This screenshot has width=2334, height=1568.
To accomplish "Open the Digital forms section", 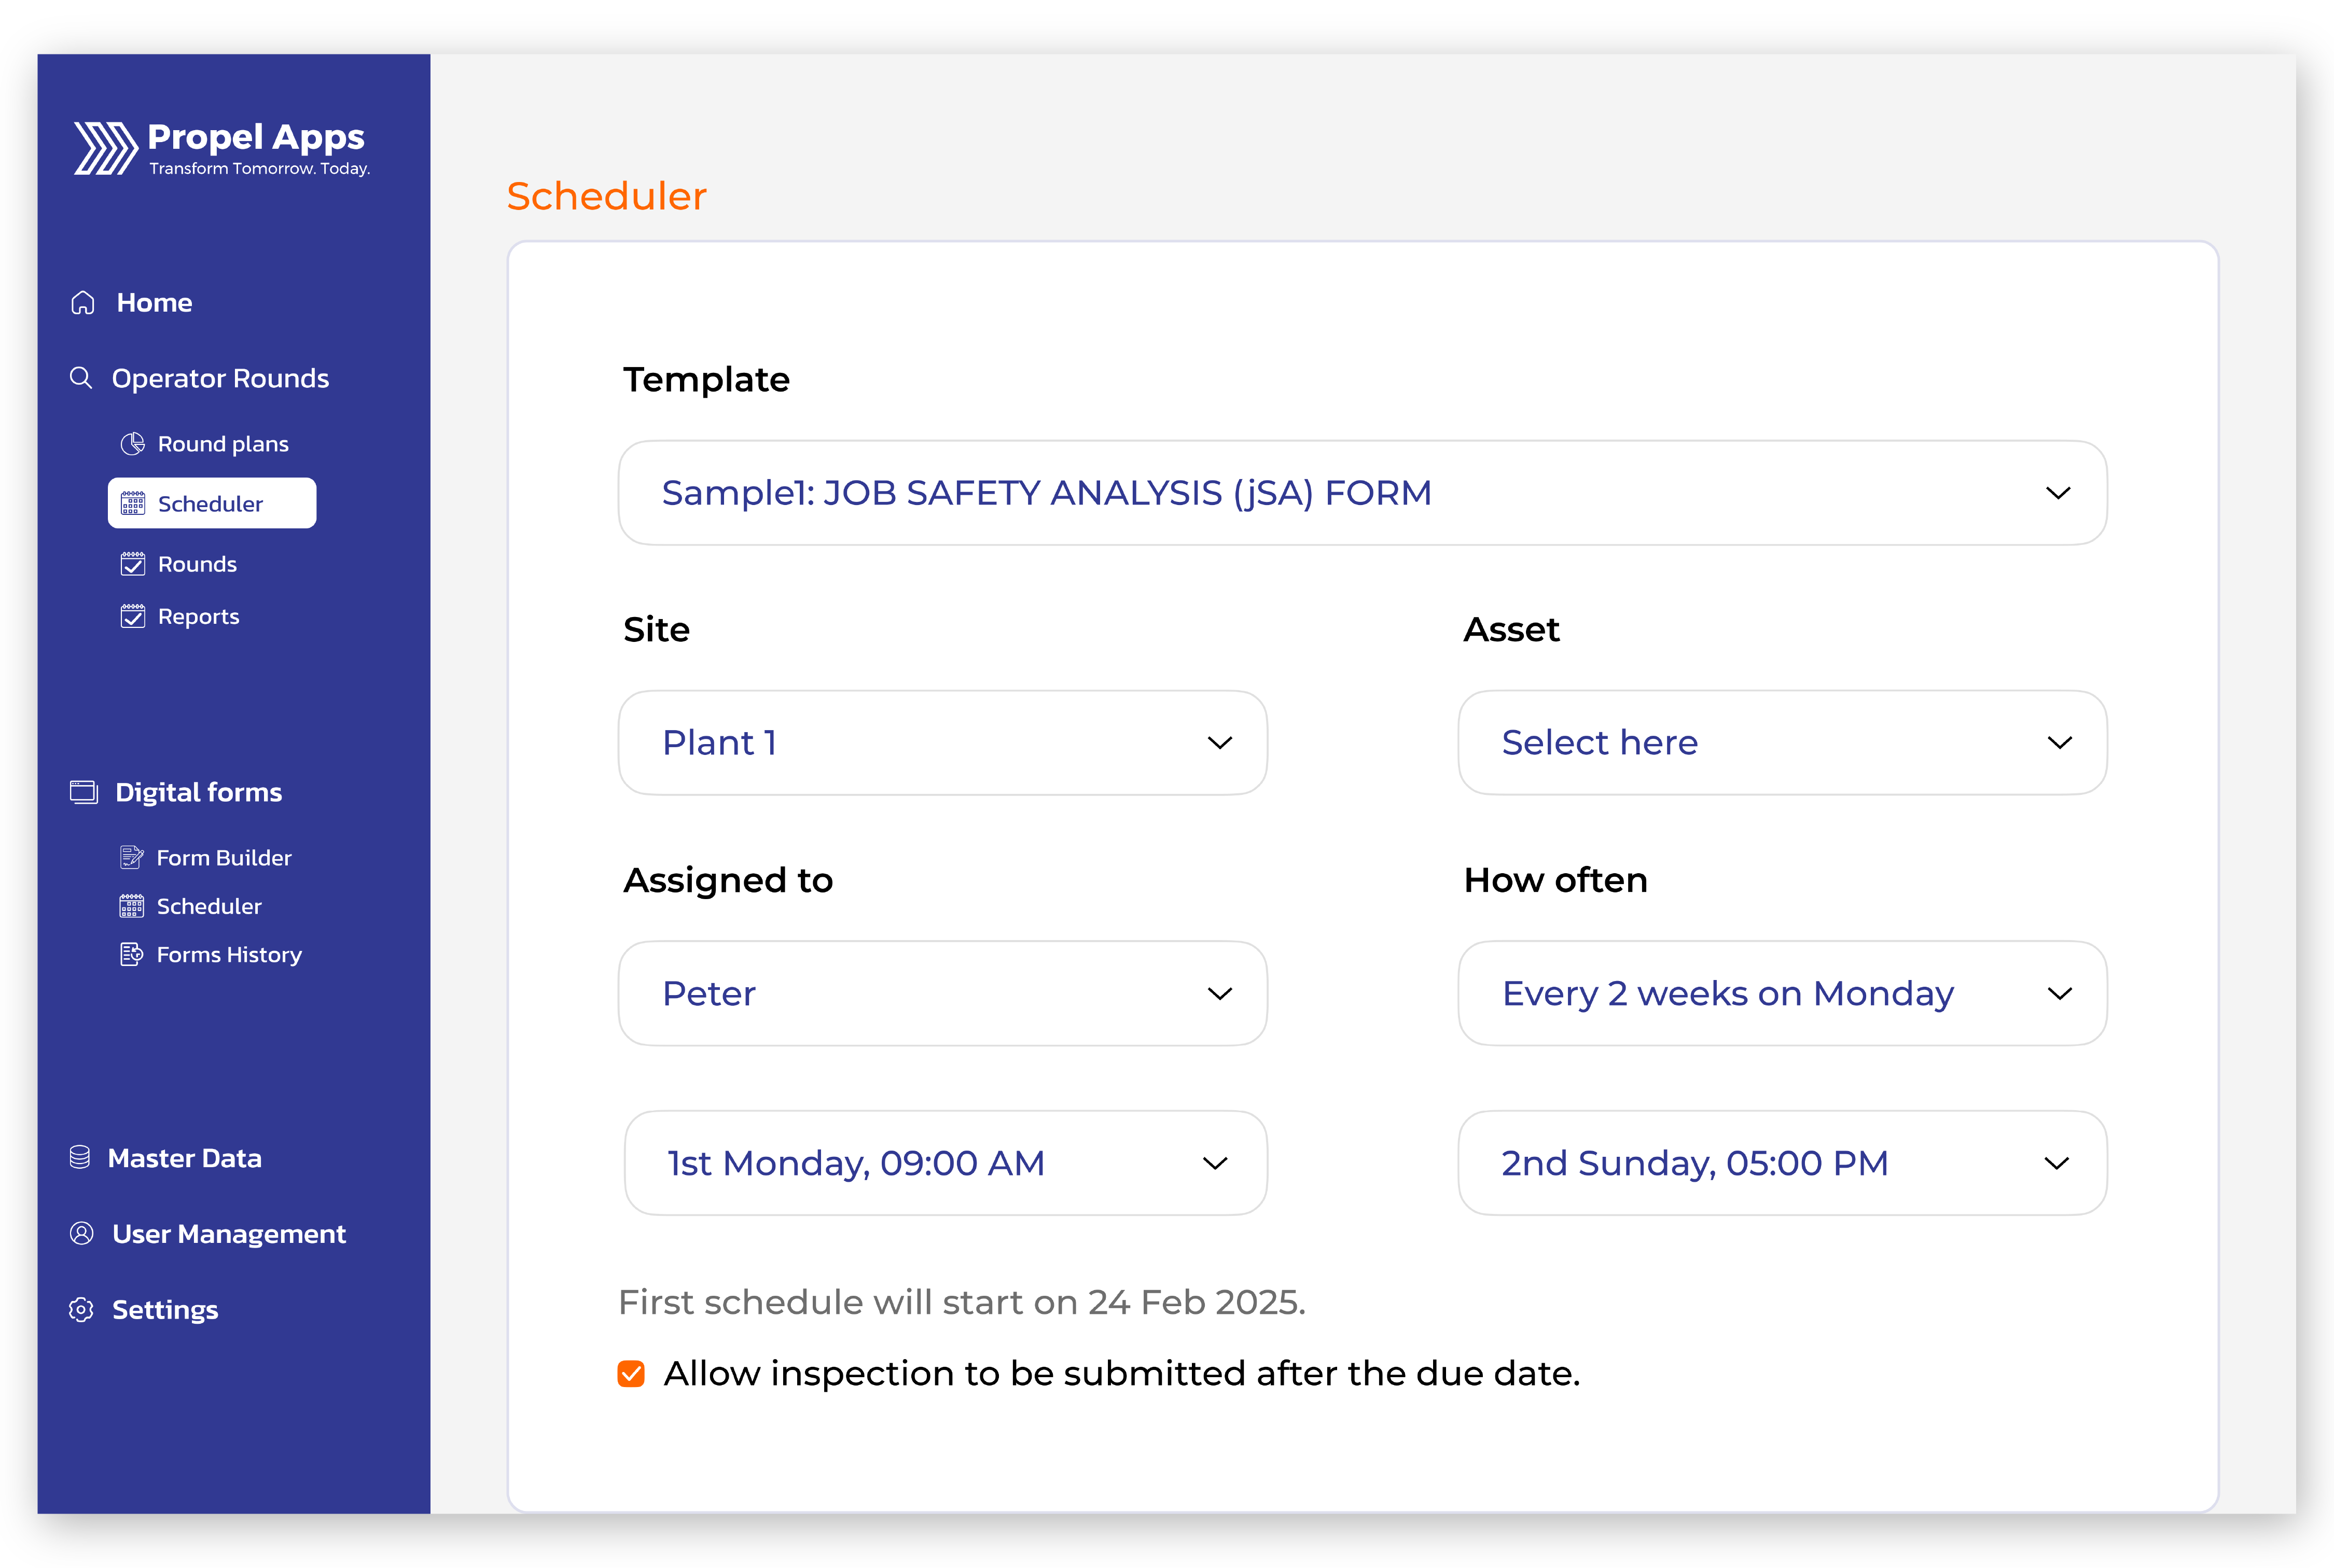I will pos(198,792).
